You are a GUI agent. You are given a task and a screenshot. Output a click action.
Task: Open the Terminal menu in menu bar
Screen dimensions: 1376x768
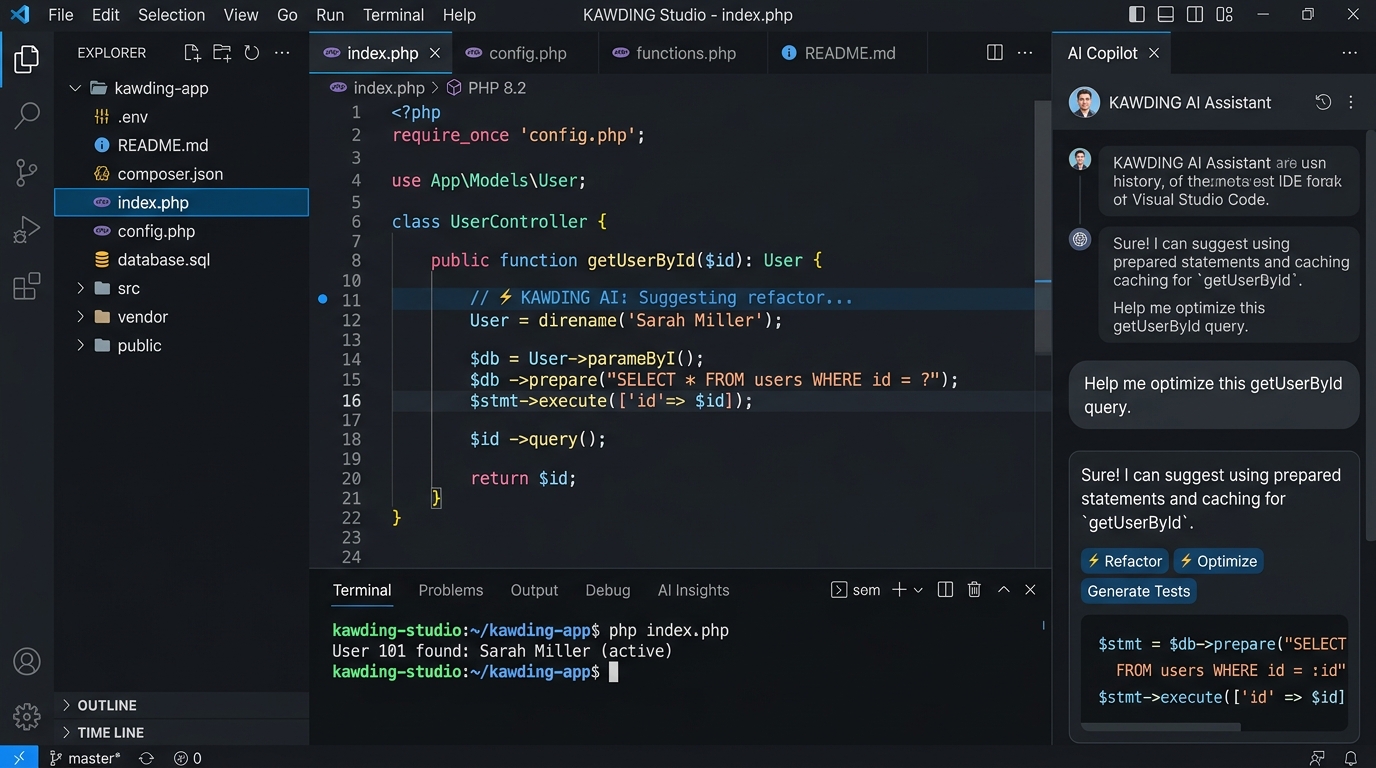pos(393,15)
